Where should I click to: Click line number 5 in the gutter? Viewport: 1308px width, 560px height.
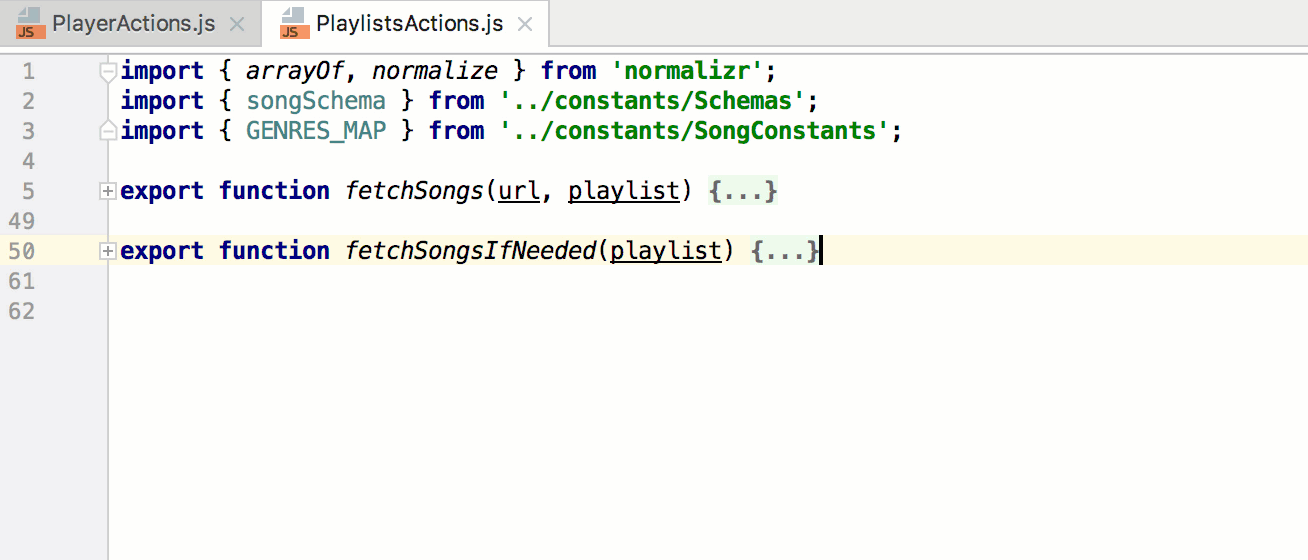pos(28,191)
